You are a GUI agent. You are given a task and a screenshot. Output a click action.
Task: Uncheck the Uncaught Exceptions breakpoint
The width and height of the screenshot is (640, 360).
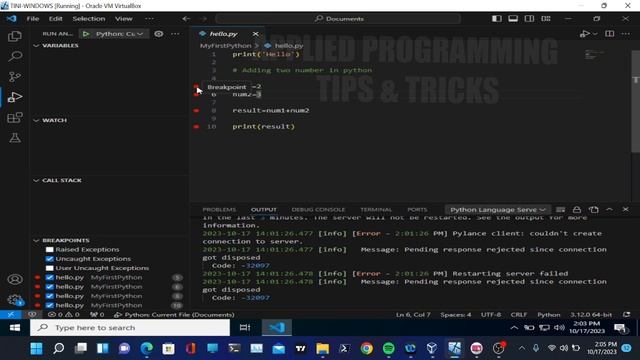point(50,259)
